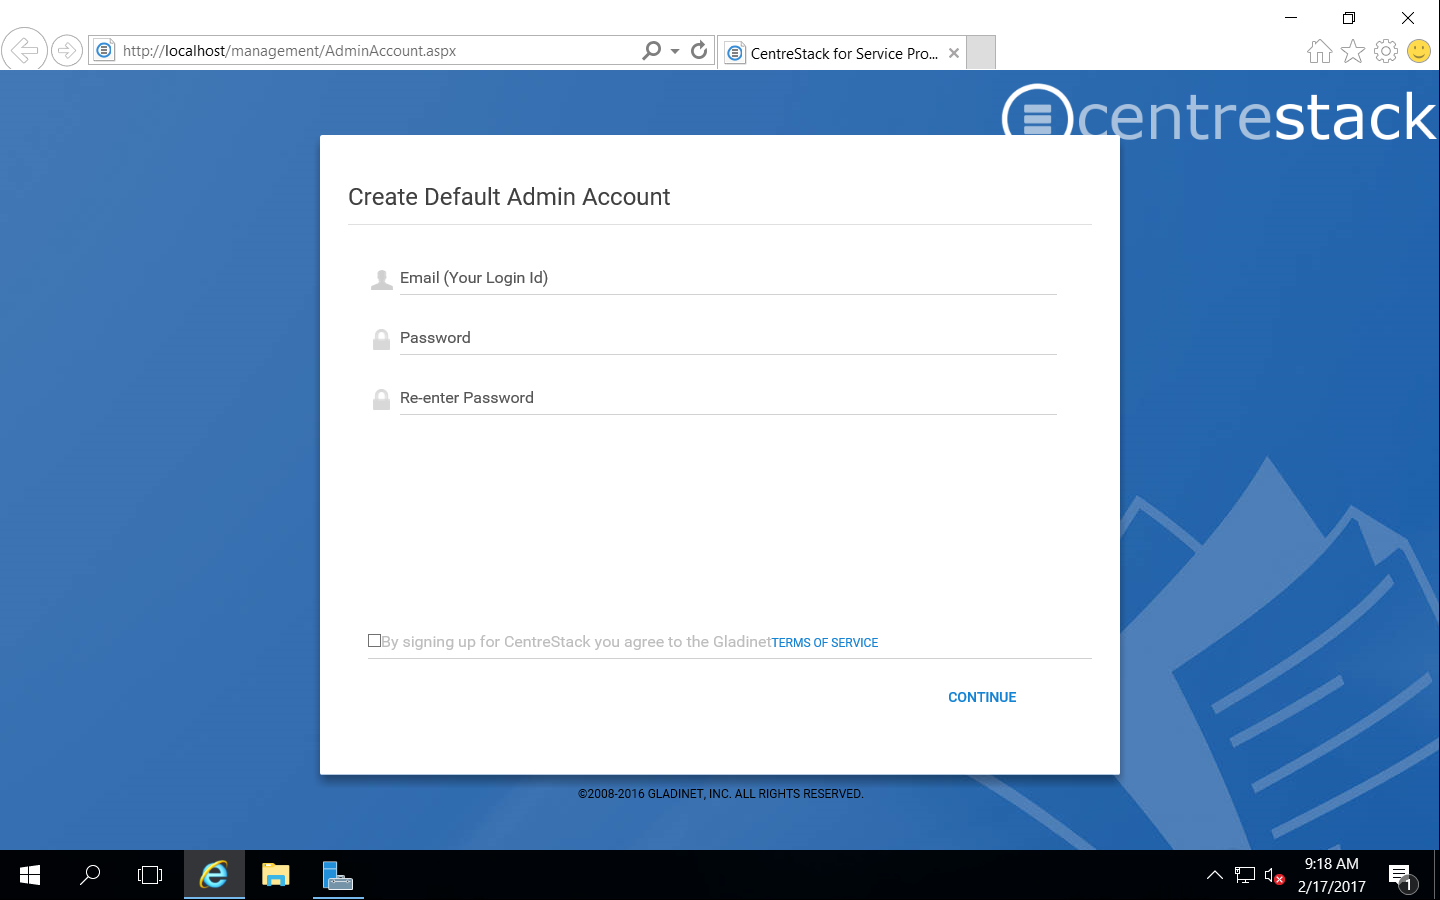This screenshot has width=1440, height=900.
Task: Open the browser Tools gear icon
Action: tap(1386, 51)
